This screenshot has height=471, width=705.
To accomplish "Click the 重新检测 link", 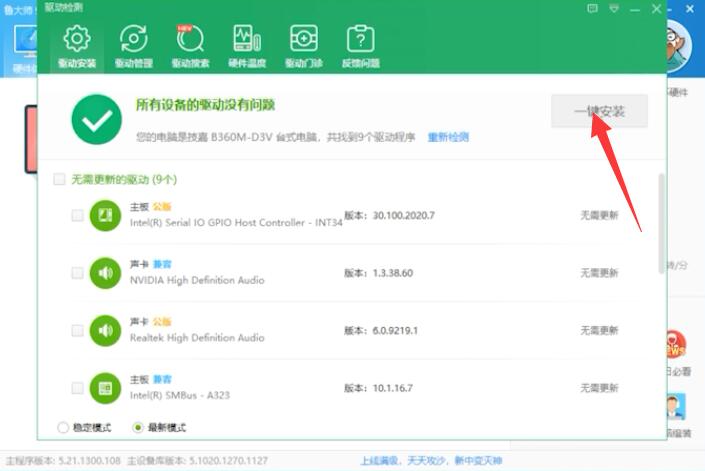I will pos(448,137).
